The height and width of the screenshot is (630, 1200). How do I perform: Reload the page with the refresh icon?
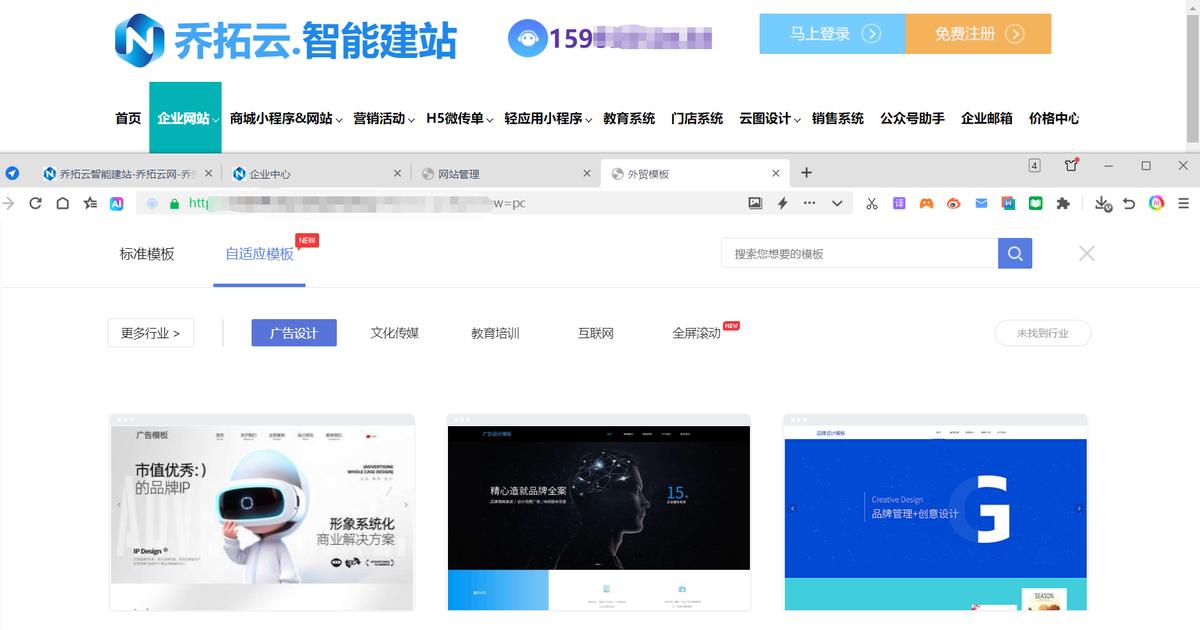[x=35, y=203]
